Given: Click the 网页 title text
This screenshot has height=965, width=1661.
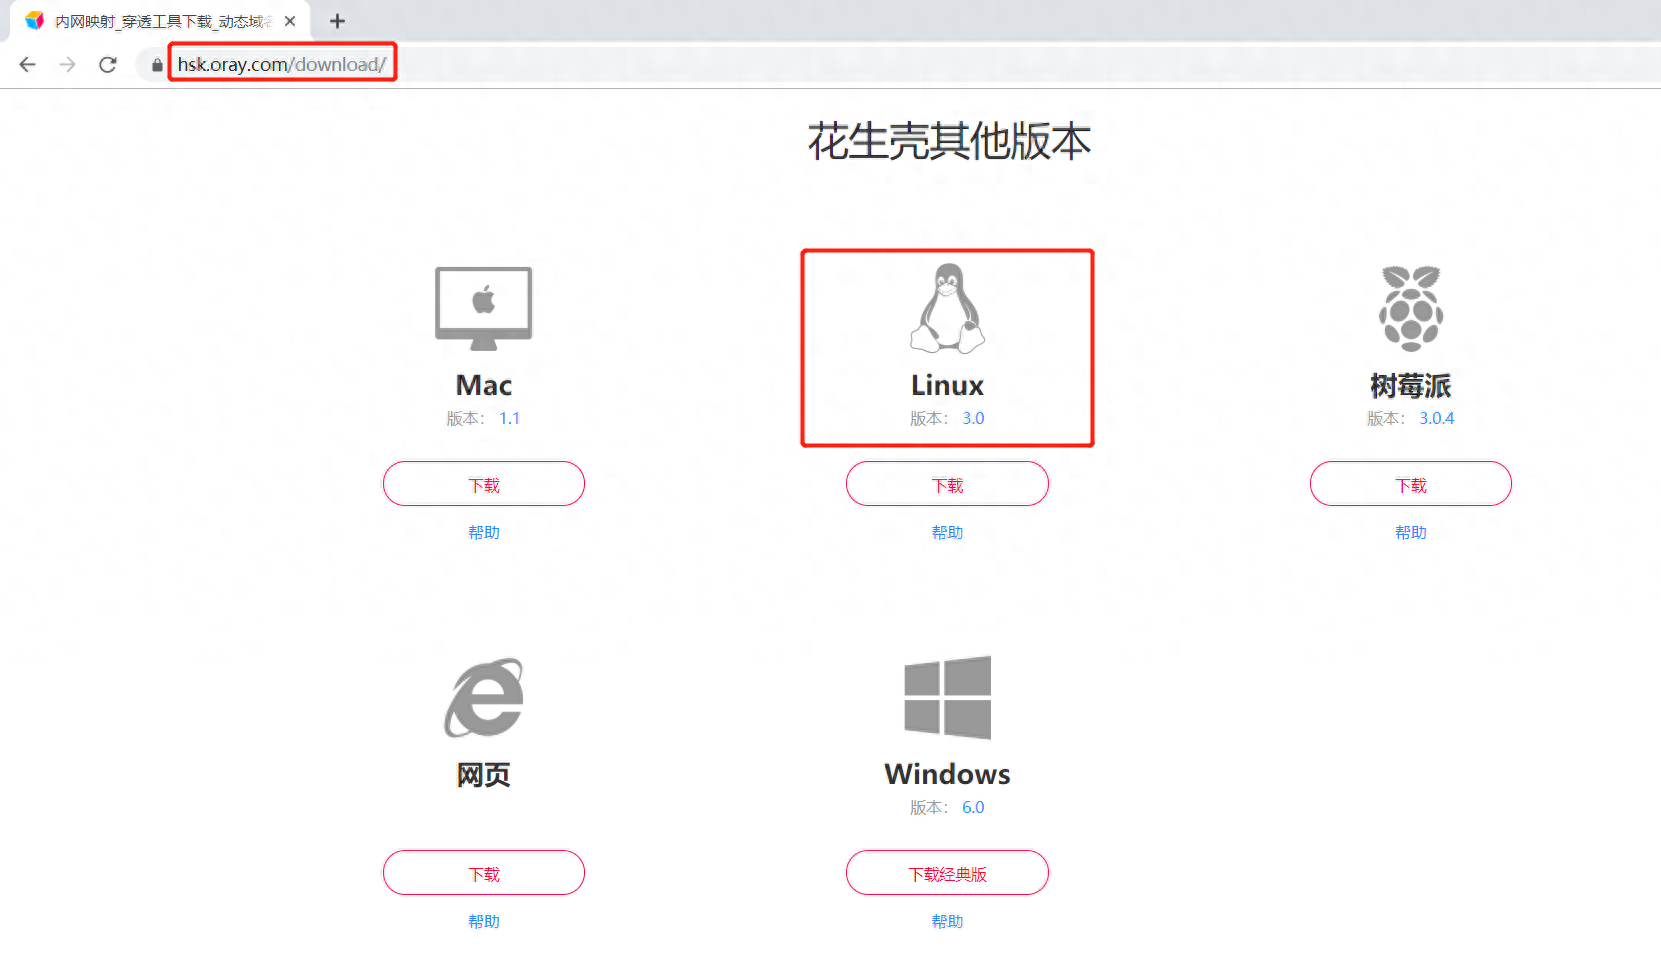Looking at the screenshot, I should click(x=484, y=775).
